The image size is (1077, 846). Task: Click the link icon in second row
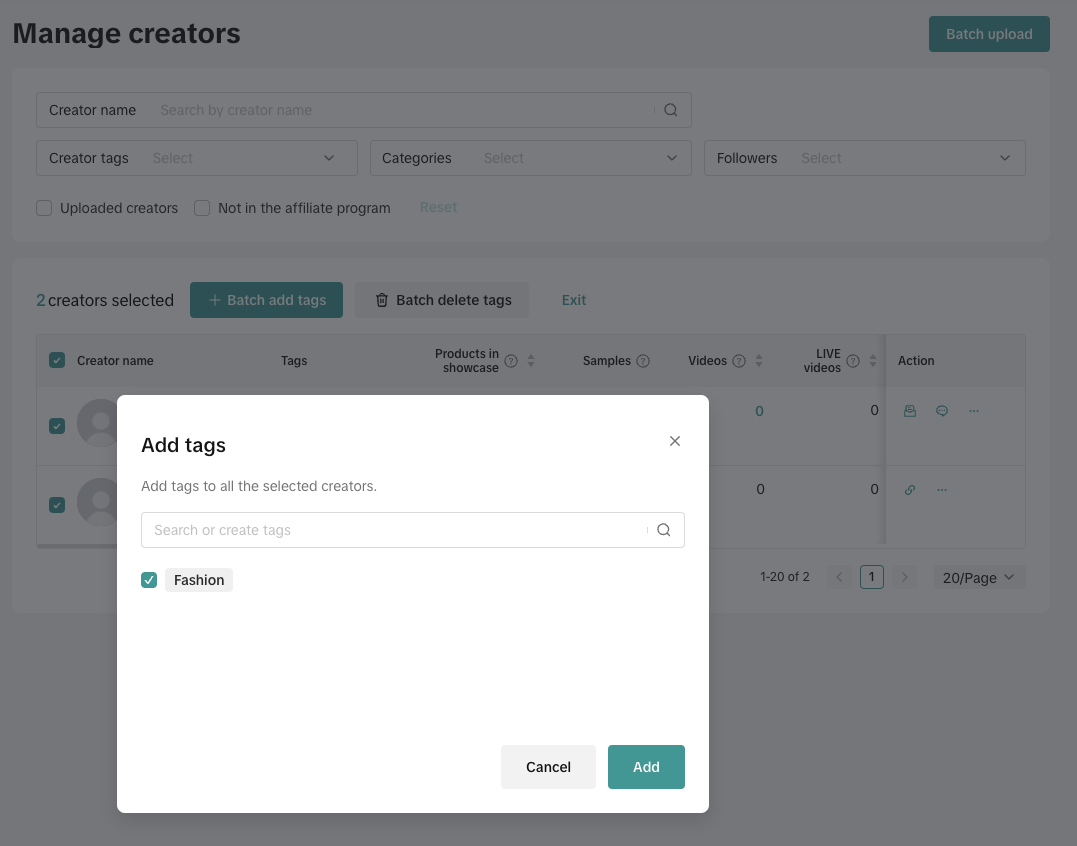point(910,490)
